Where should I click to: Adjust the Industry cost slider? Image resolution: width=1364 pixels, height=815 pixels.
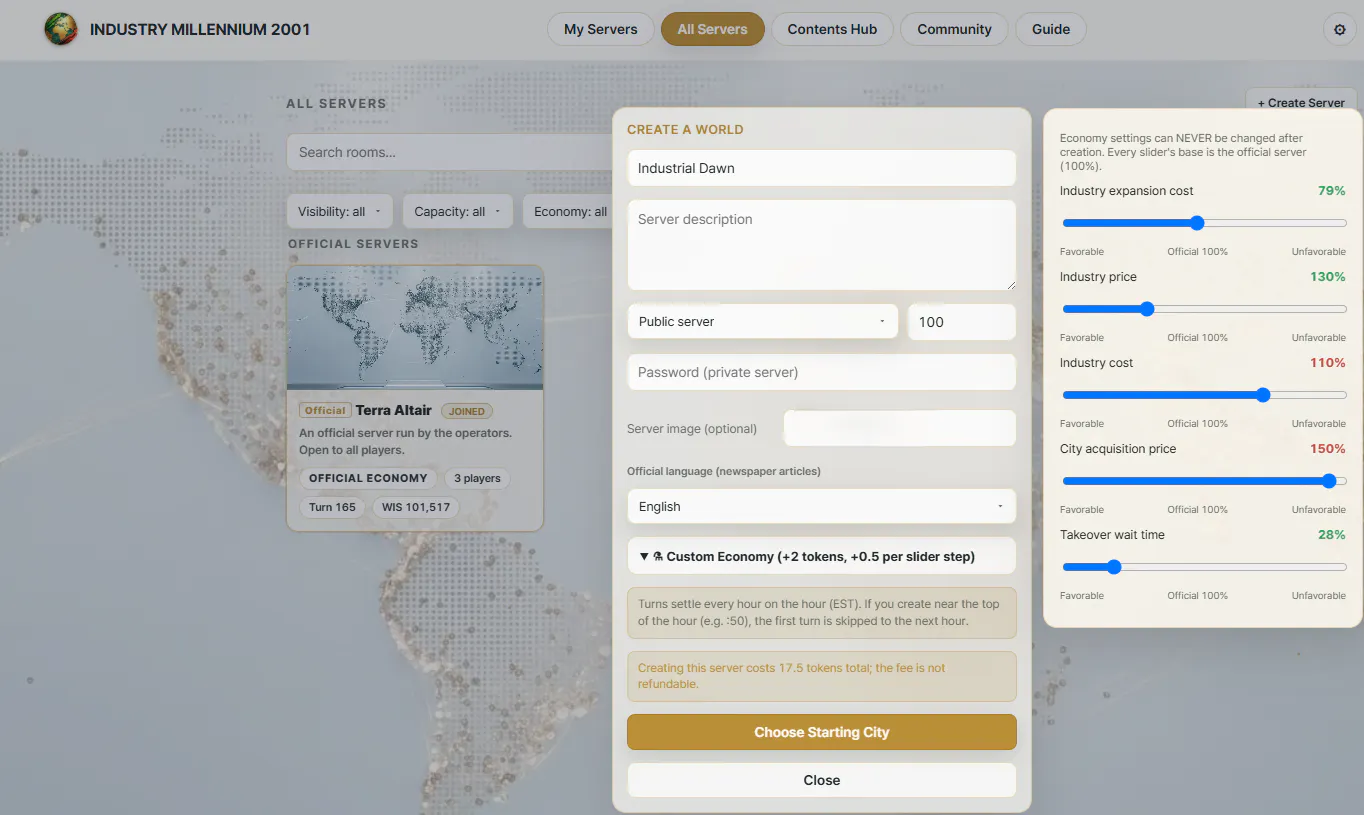(x=1204, y=395)
